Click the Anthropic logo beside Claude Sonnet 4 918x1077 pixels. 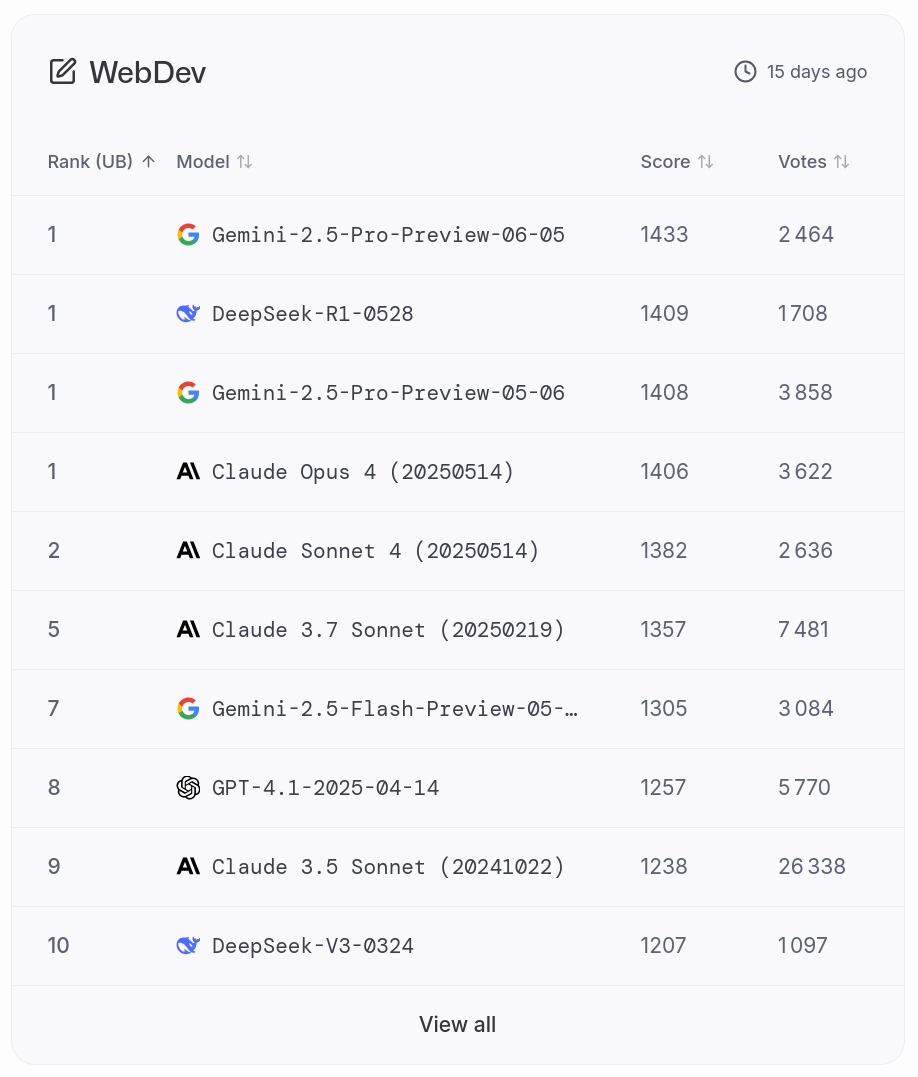pos(188,551)
